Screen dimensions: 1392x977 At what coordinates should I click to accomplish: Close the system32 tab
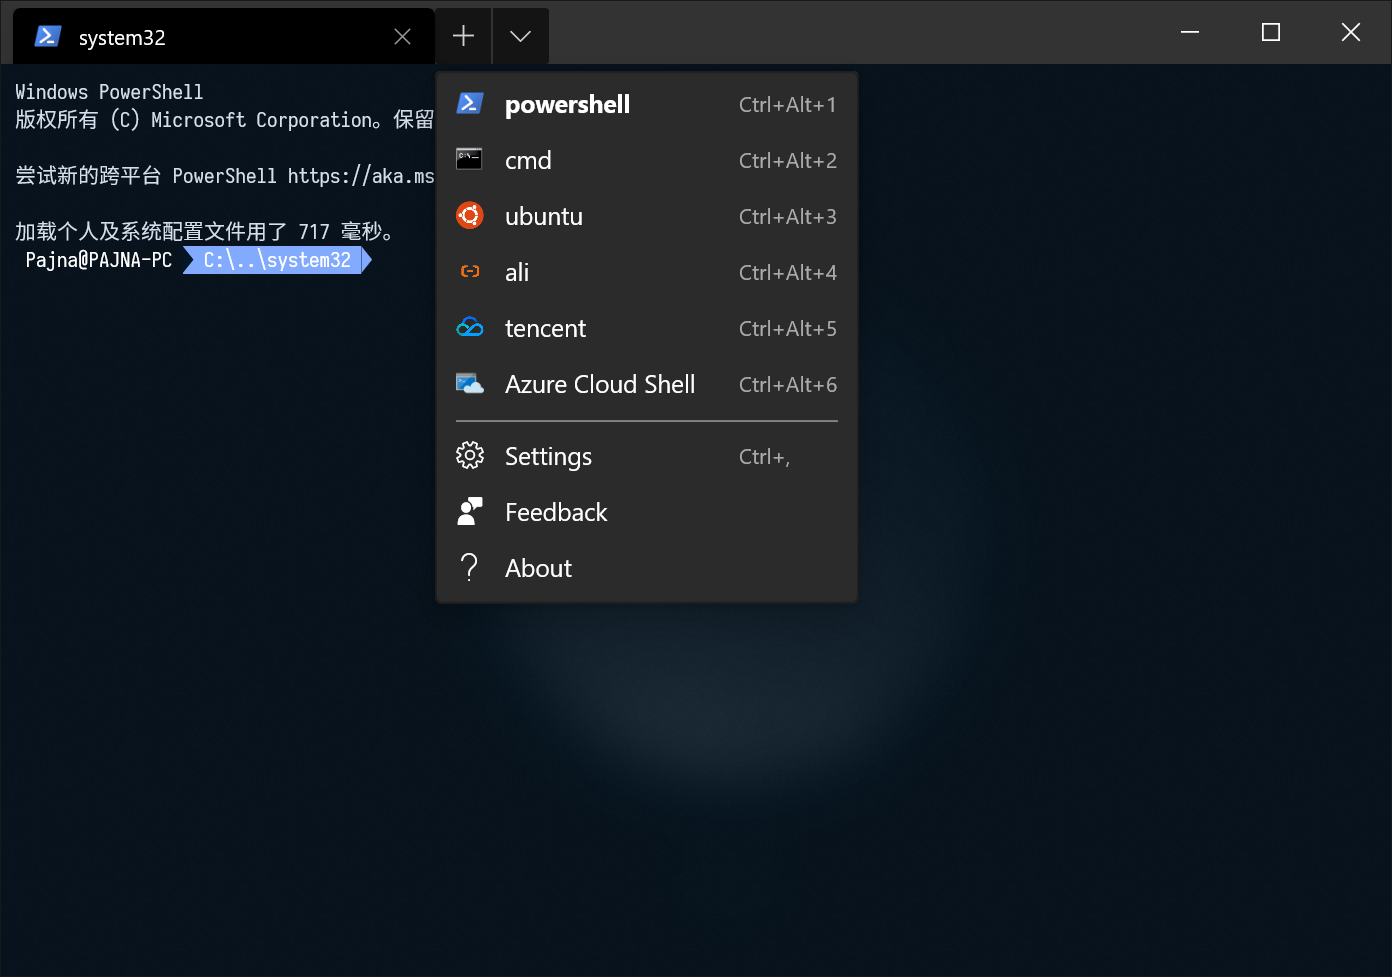pyautogui.click(x=403, y=37)
